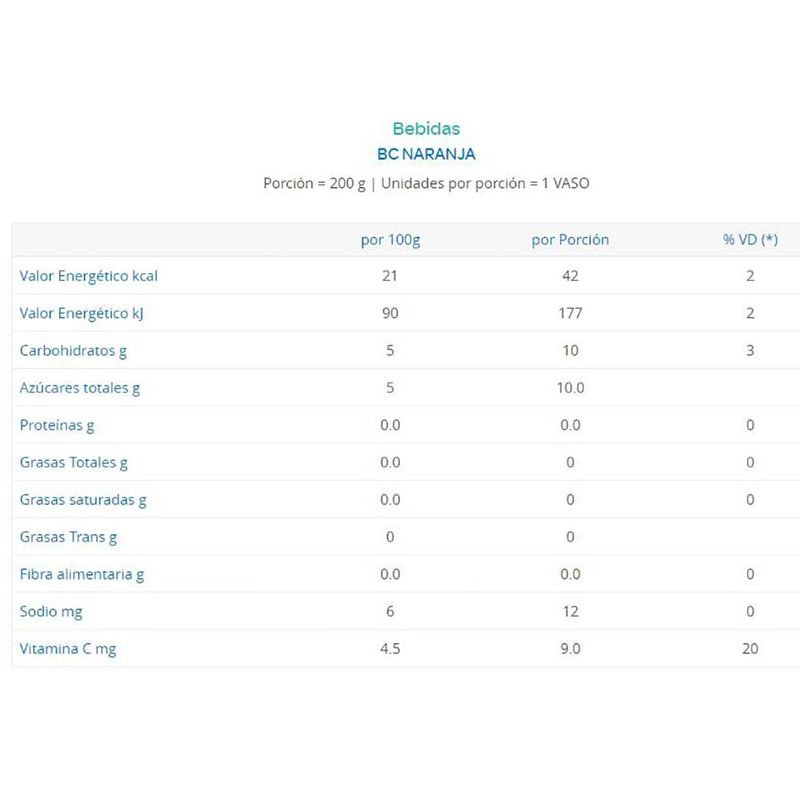This screenshot has width=800, height=800.
Task: Select the "por Porción" column header
Action: point(570,240)
